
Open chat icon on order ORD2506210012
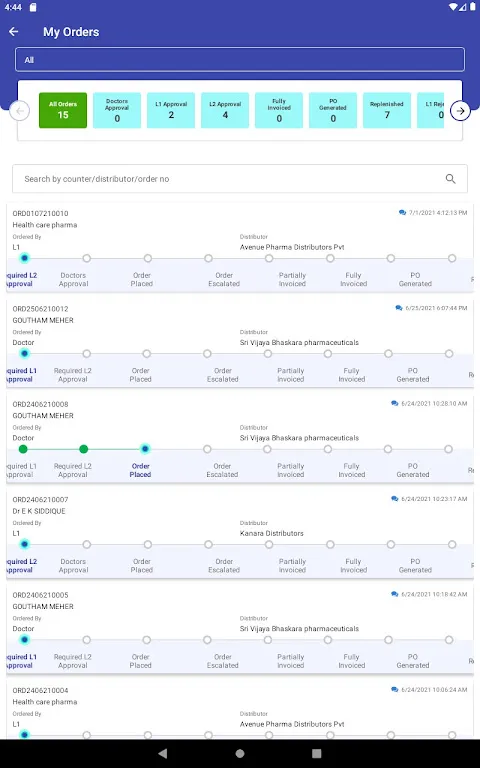click(x=399, y=308)
